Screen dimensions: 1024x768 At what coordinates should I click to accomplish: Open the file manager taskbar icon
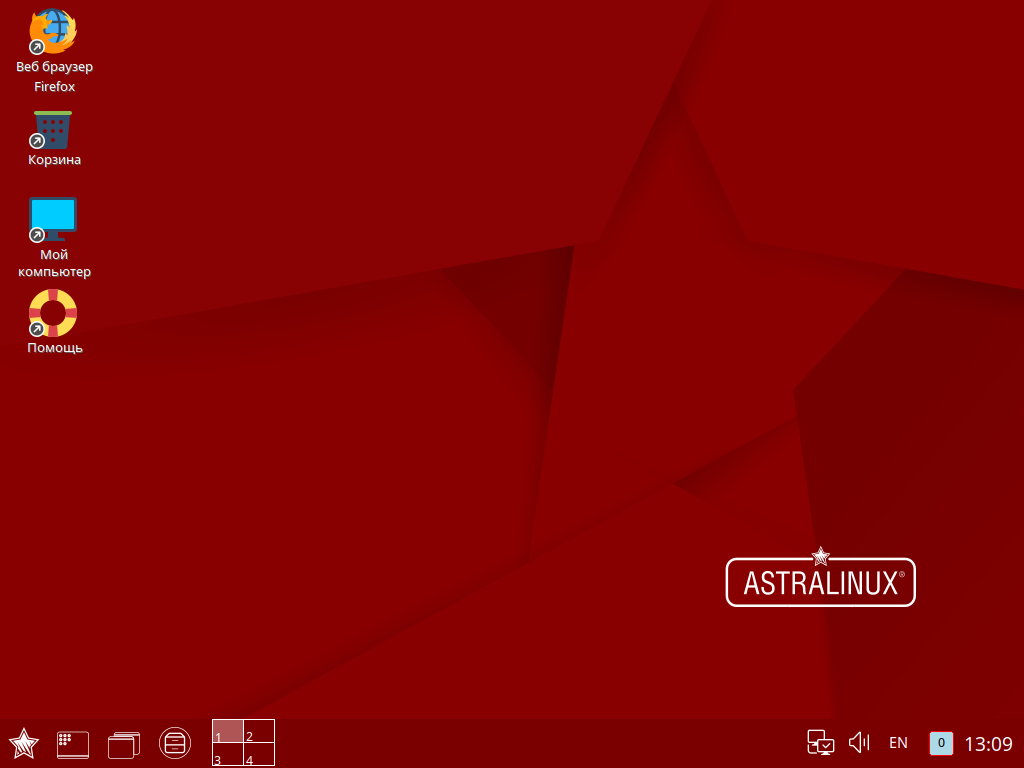pyautogui.click(x=175, y=743)
